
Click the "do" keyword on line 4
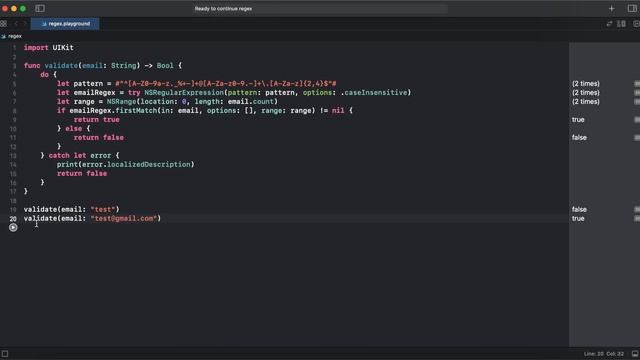(x=44, y=75)
